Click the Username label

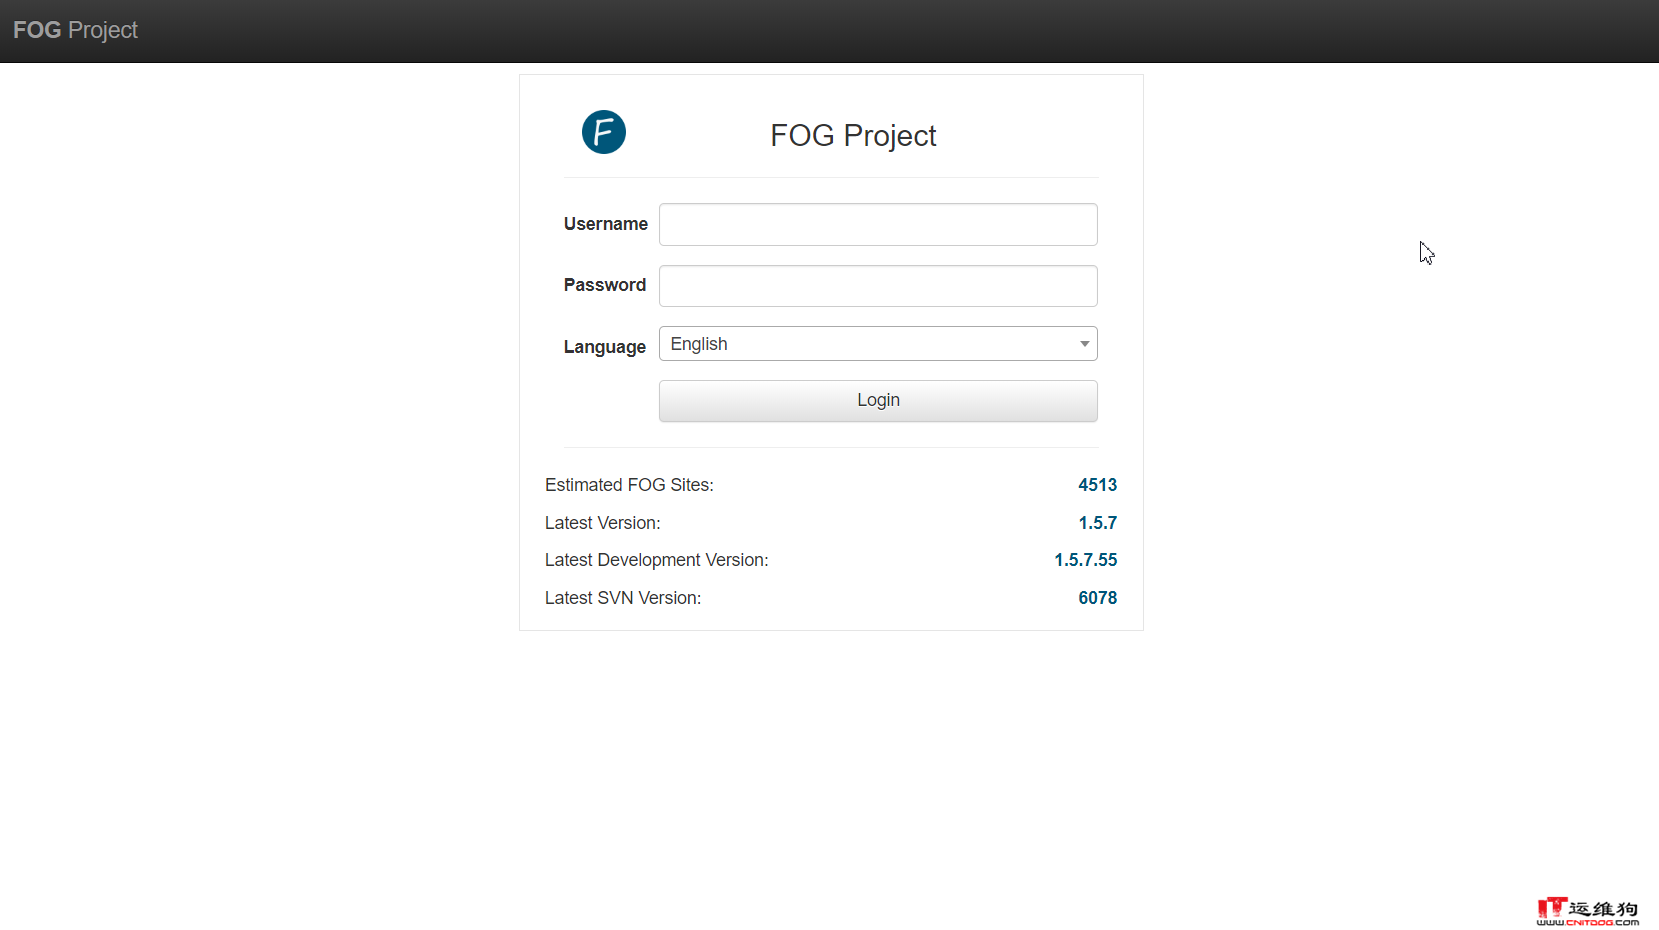pyautogui.click(x=605, y=224)
